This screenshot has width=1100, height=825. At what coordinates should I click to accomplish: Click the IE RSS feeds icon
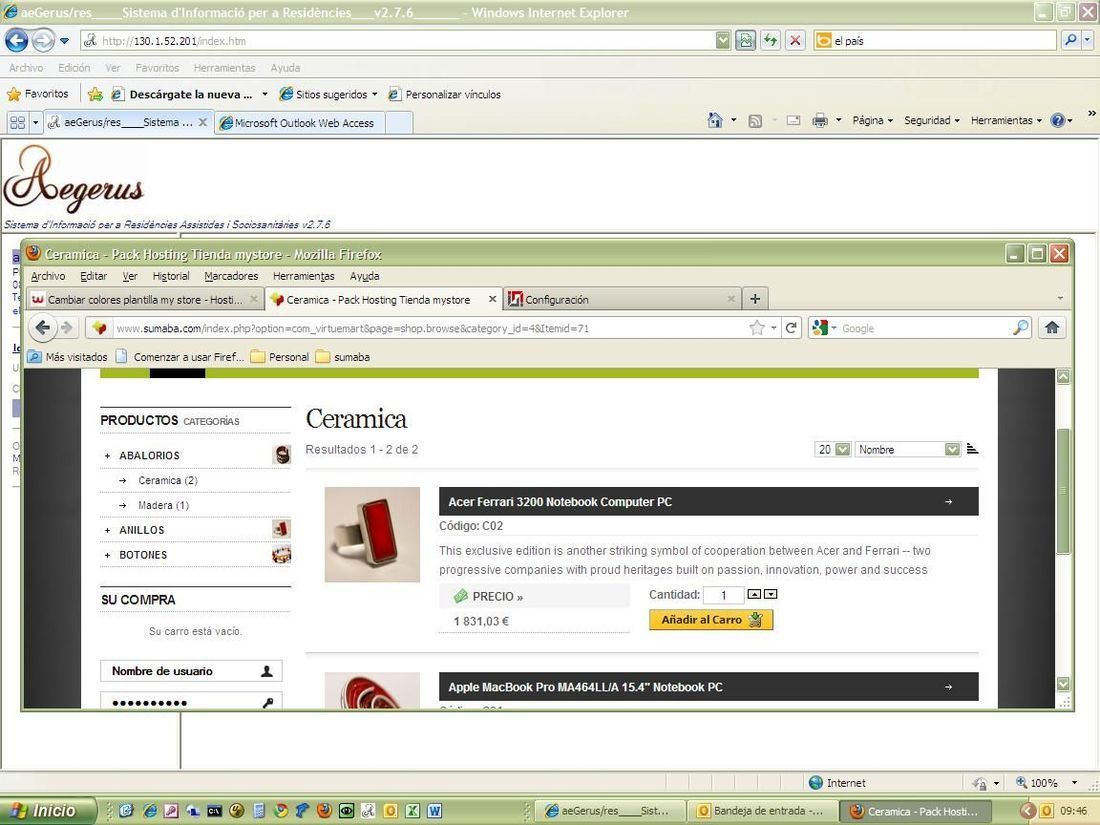click(x=756, y=121)
